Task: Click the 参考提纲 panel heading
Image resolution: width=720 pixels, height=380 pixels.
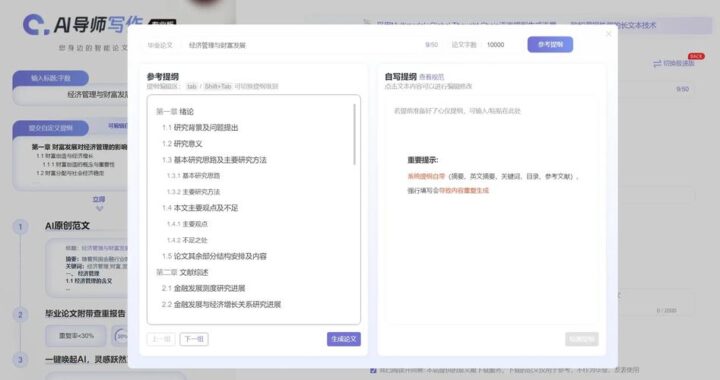Action: tap(163, 77)
